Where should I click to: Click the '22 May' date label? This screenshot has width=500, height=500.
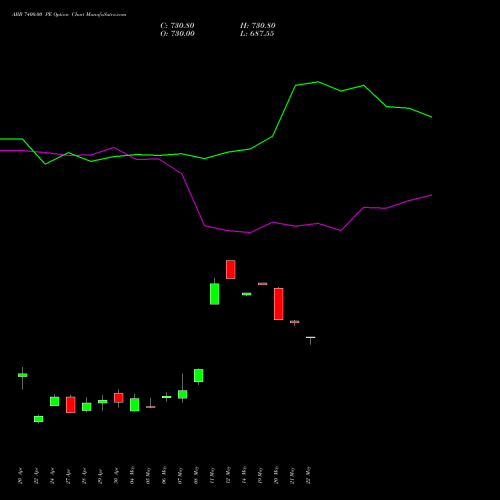coord(308,475)
